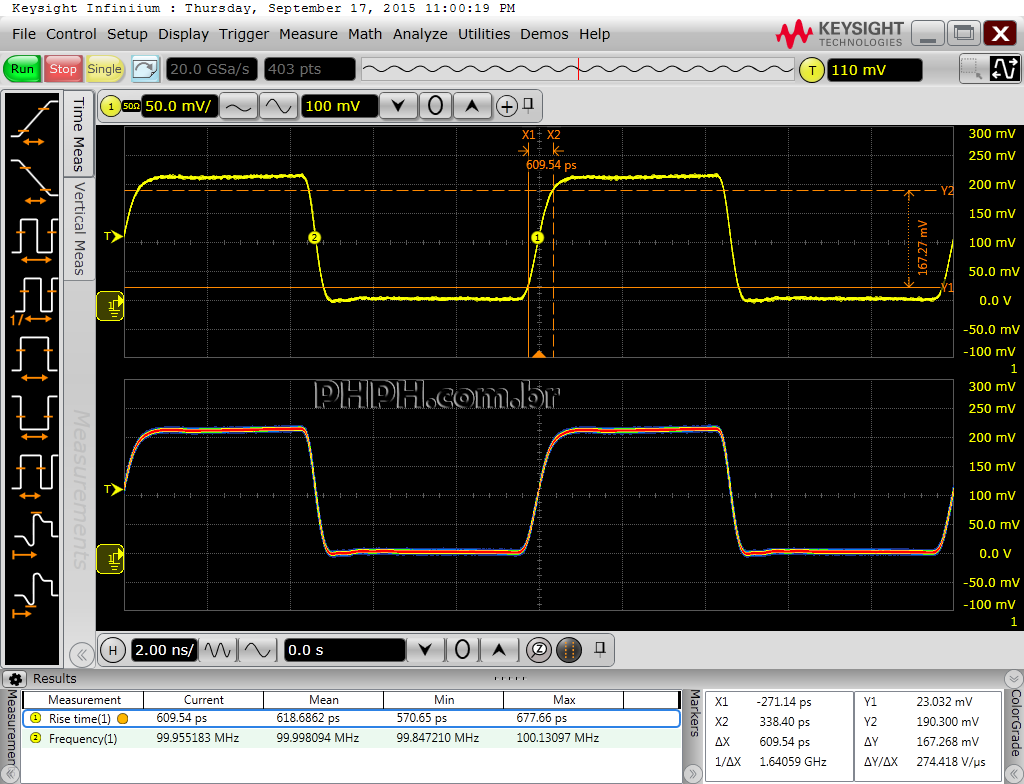This screenshot has height=784, width=1024.
Task: Click the memory bar waveform overview
Action: (576, 69)
